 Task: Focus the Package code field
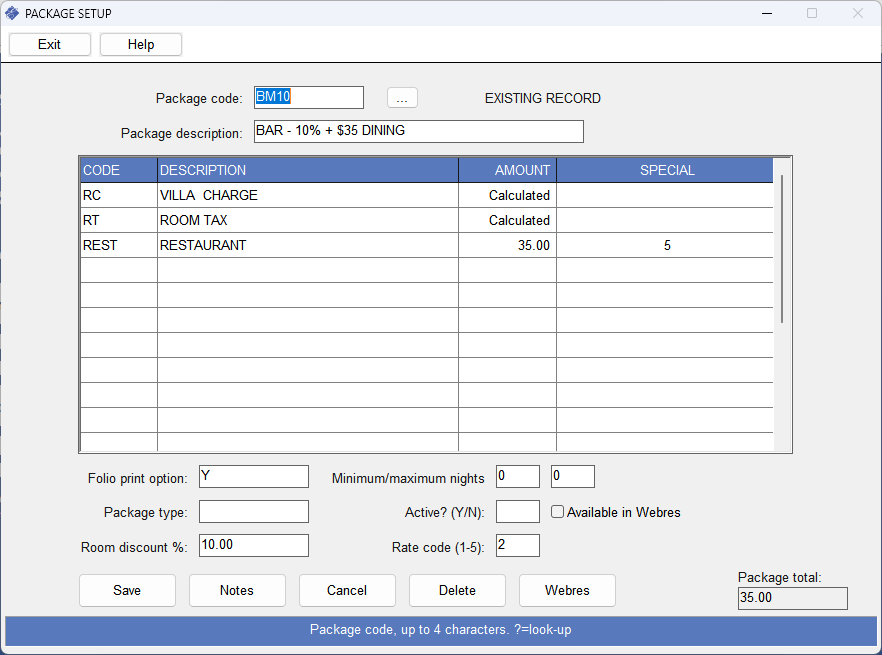(308, 97)
